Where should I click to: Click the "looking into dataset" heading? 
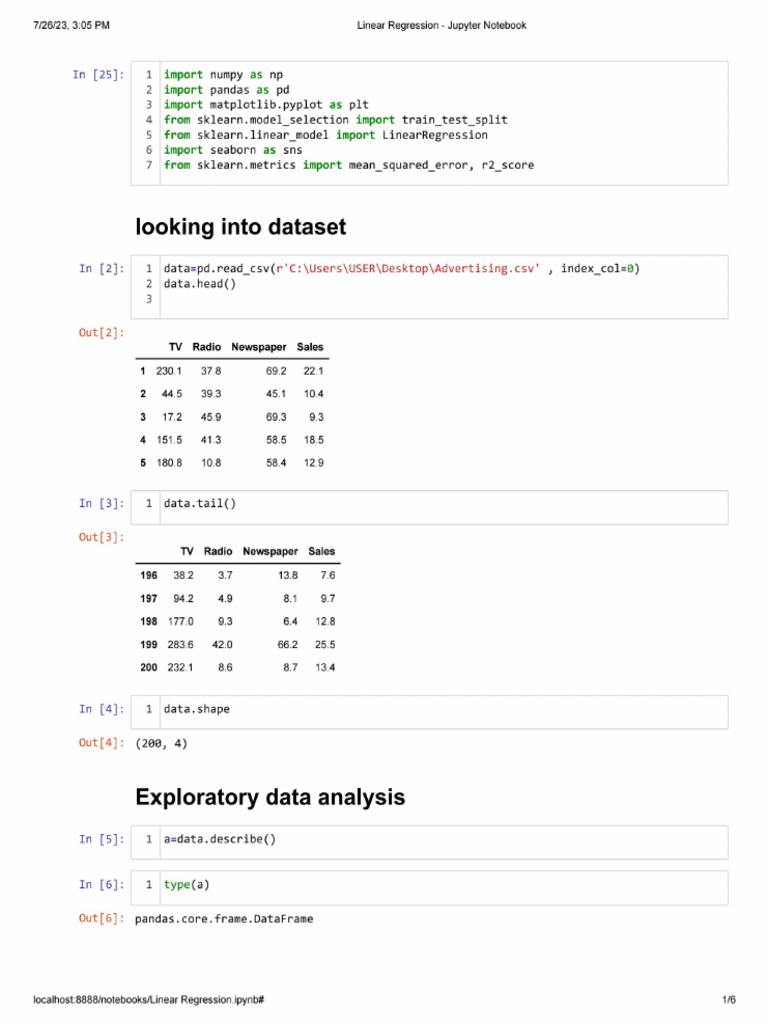point(241,228)
